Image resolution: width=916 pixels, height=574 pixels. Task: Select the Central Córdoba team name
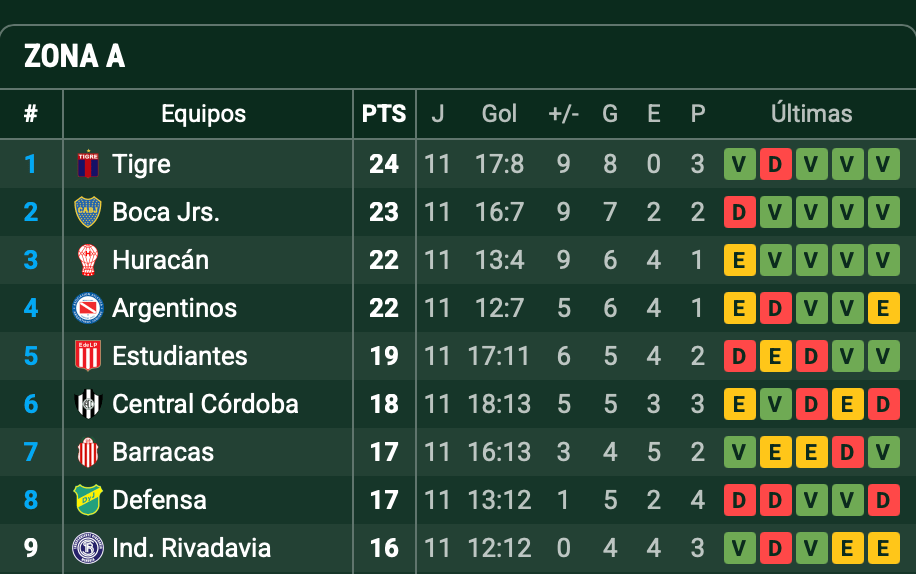[x=205, y=404]
